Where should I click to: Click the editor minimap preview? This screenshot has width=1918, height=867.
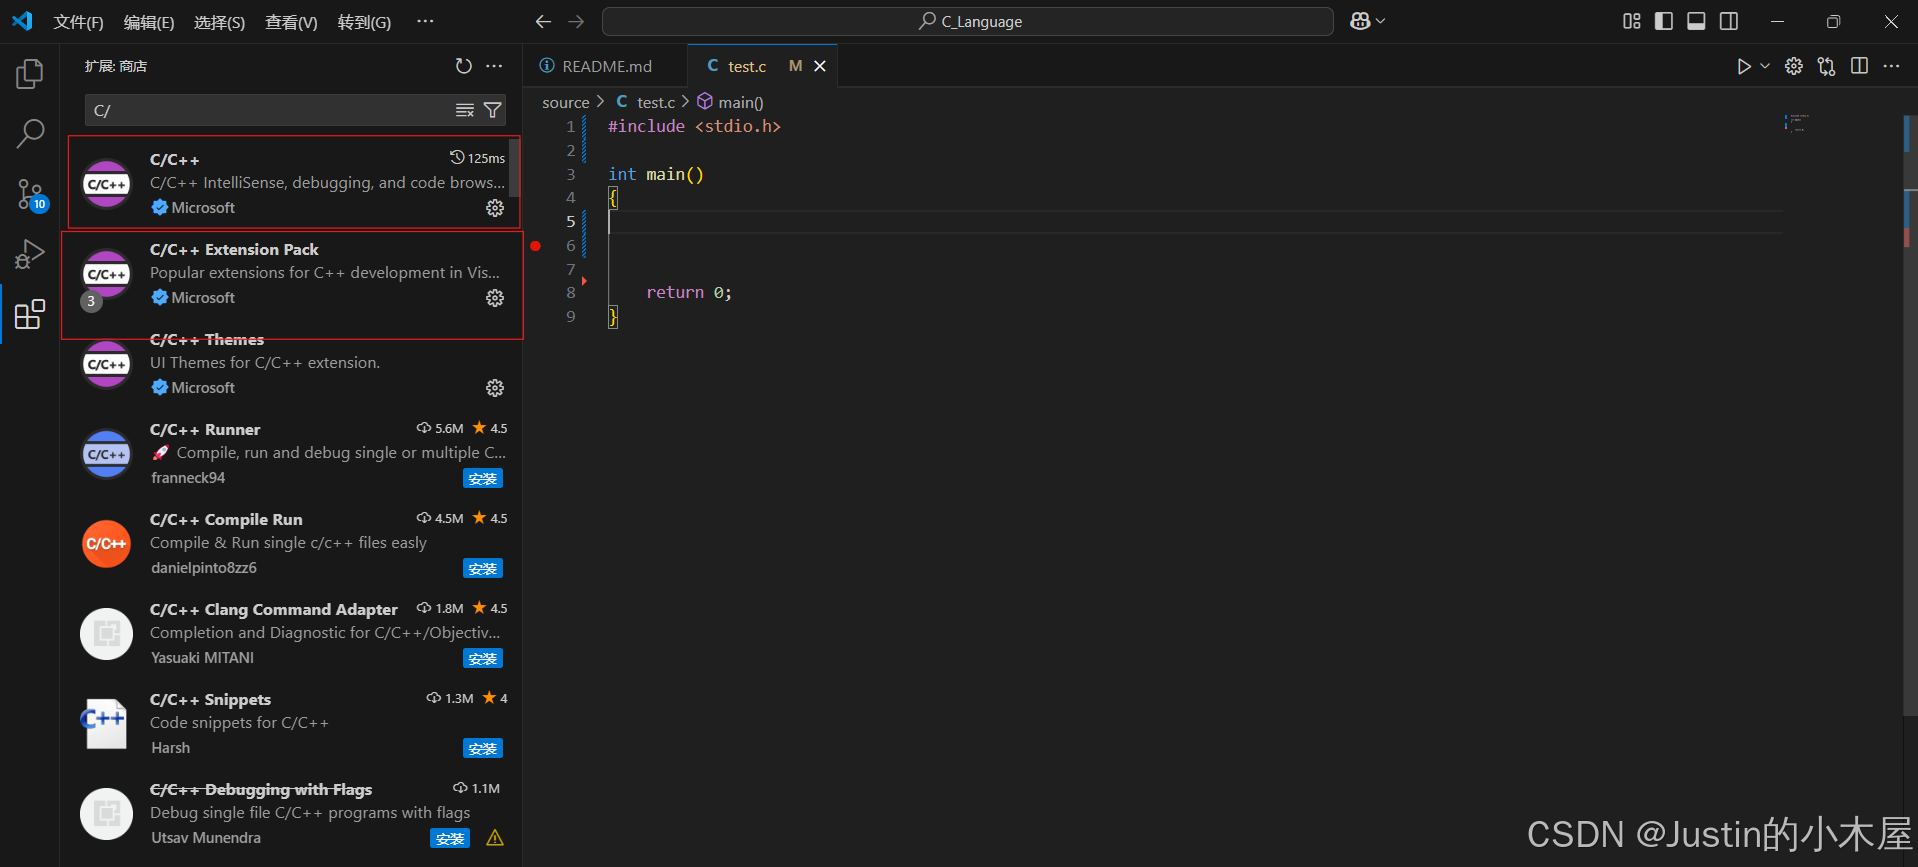click(x=1797, y=123)
